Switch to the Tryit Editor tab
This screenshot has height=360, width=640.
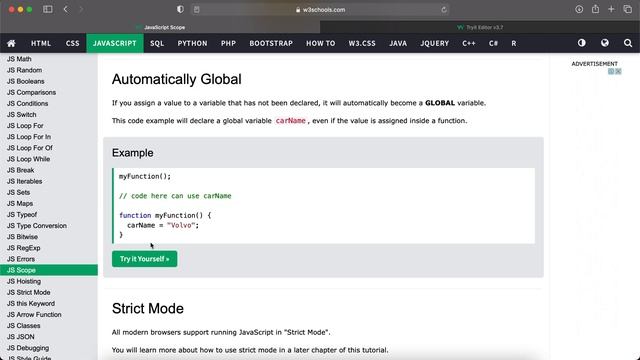point(480,27)
